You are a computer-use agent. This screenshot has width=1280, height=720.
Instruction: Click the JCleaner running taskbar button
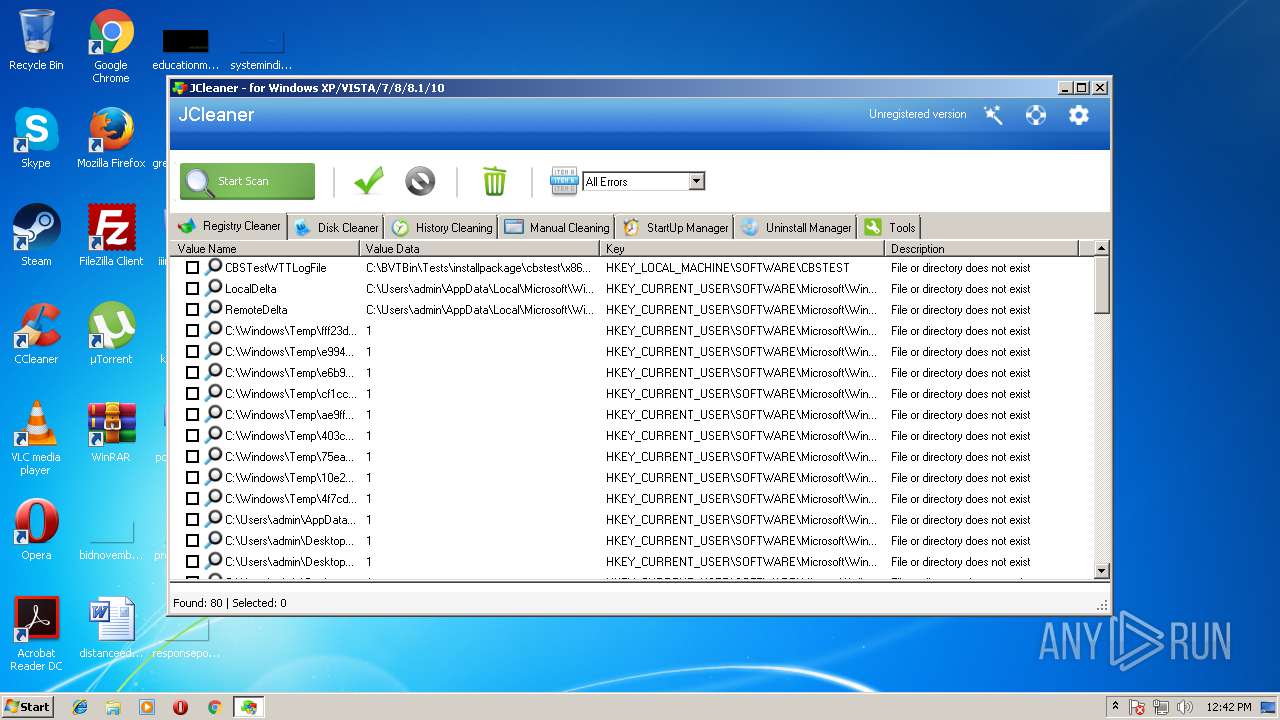point(248,707)
